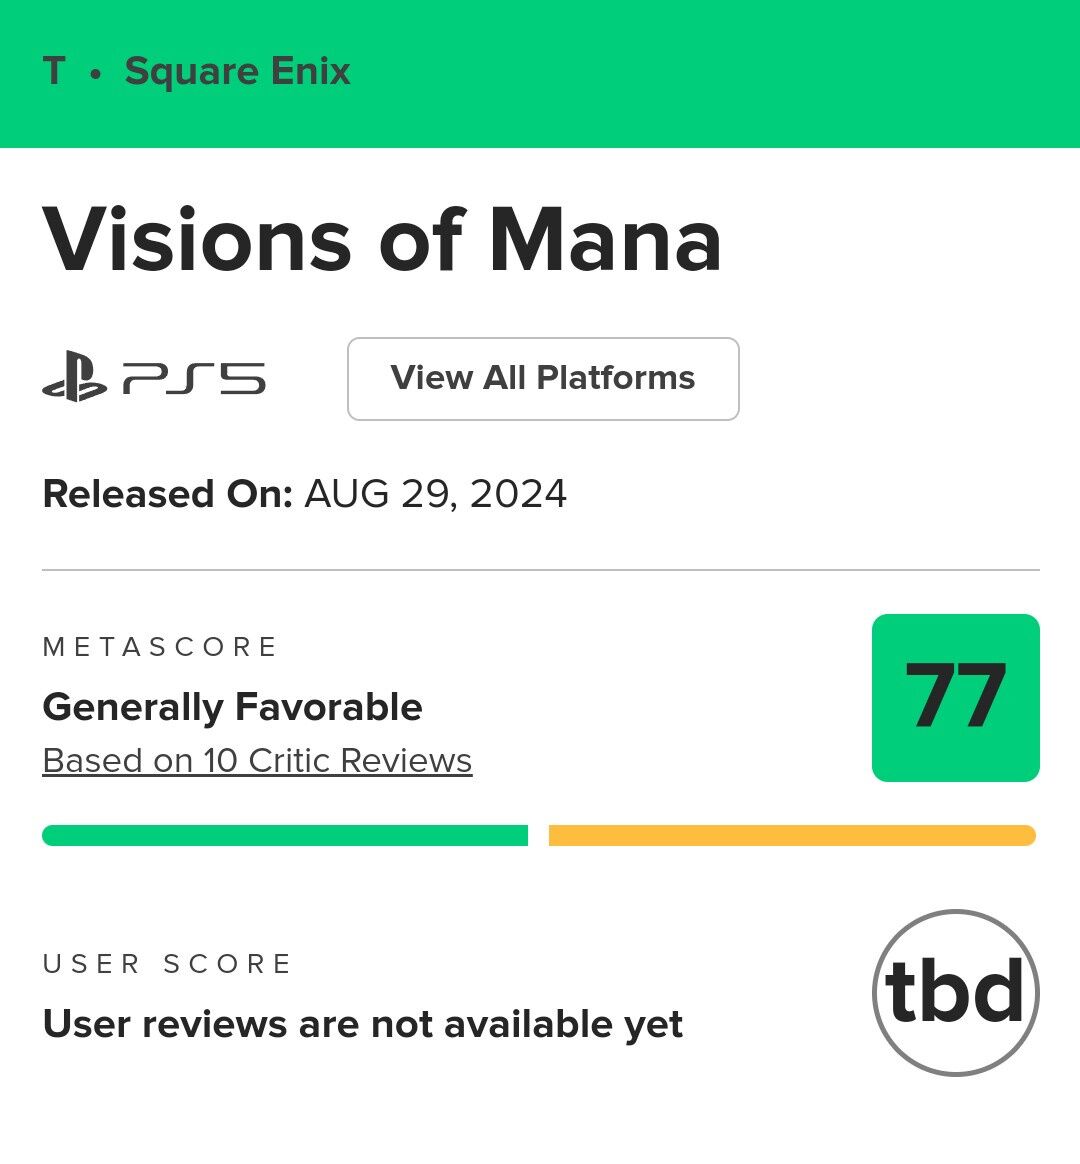Click the METASCORE heading label
Viewport: 1080px width, 1164px height.
coord(159,647)
